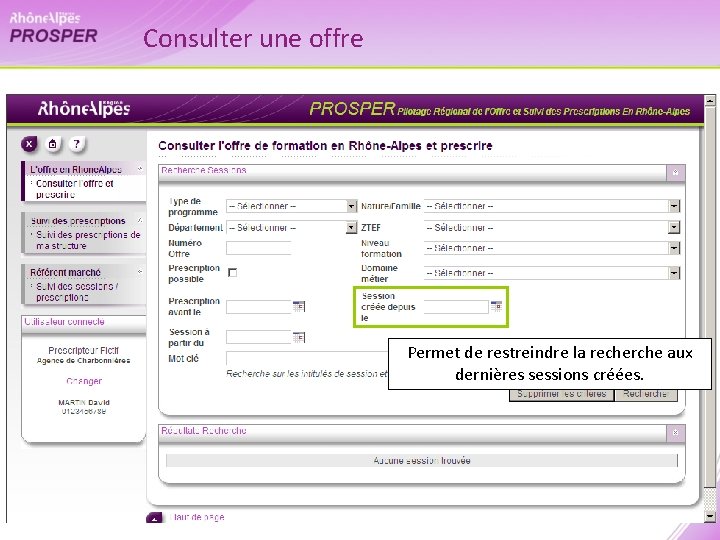Image resolution: width=720 pixels, height=540 pixels.
Task: Collapse L'offre en RhôneAlpes menu section
Action: coord(140,169)
